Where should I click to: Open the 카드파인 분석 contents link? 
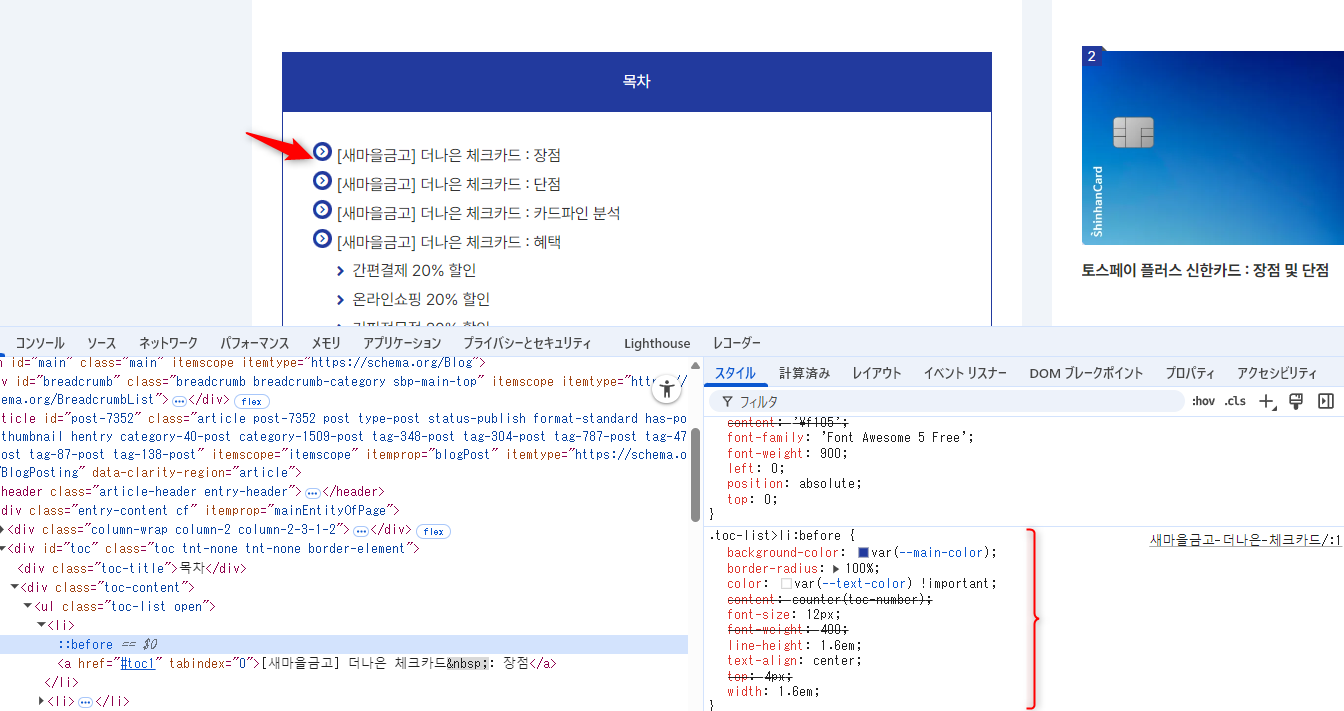point(479,213)
